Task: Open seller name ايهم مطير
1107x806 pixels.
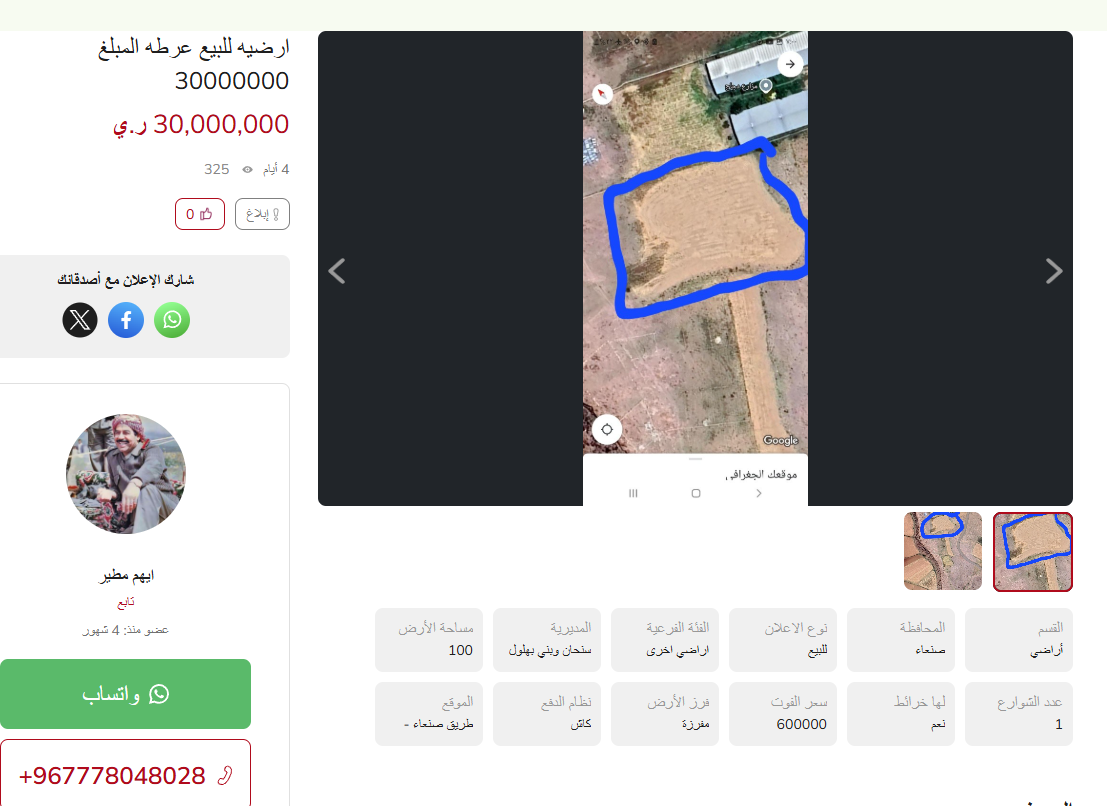Action: click(126, 575)
